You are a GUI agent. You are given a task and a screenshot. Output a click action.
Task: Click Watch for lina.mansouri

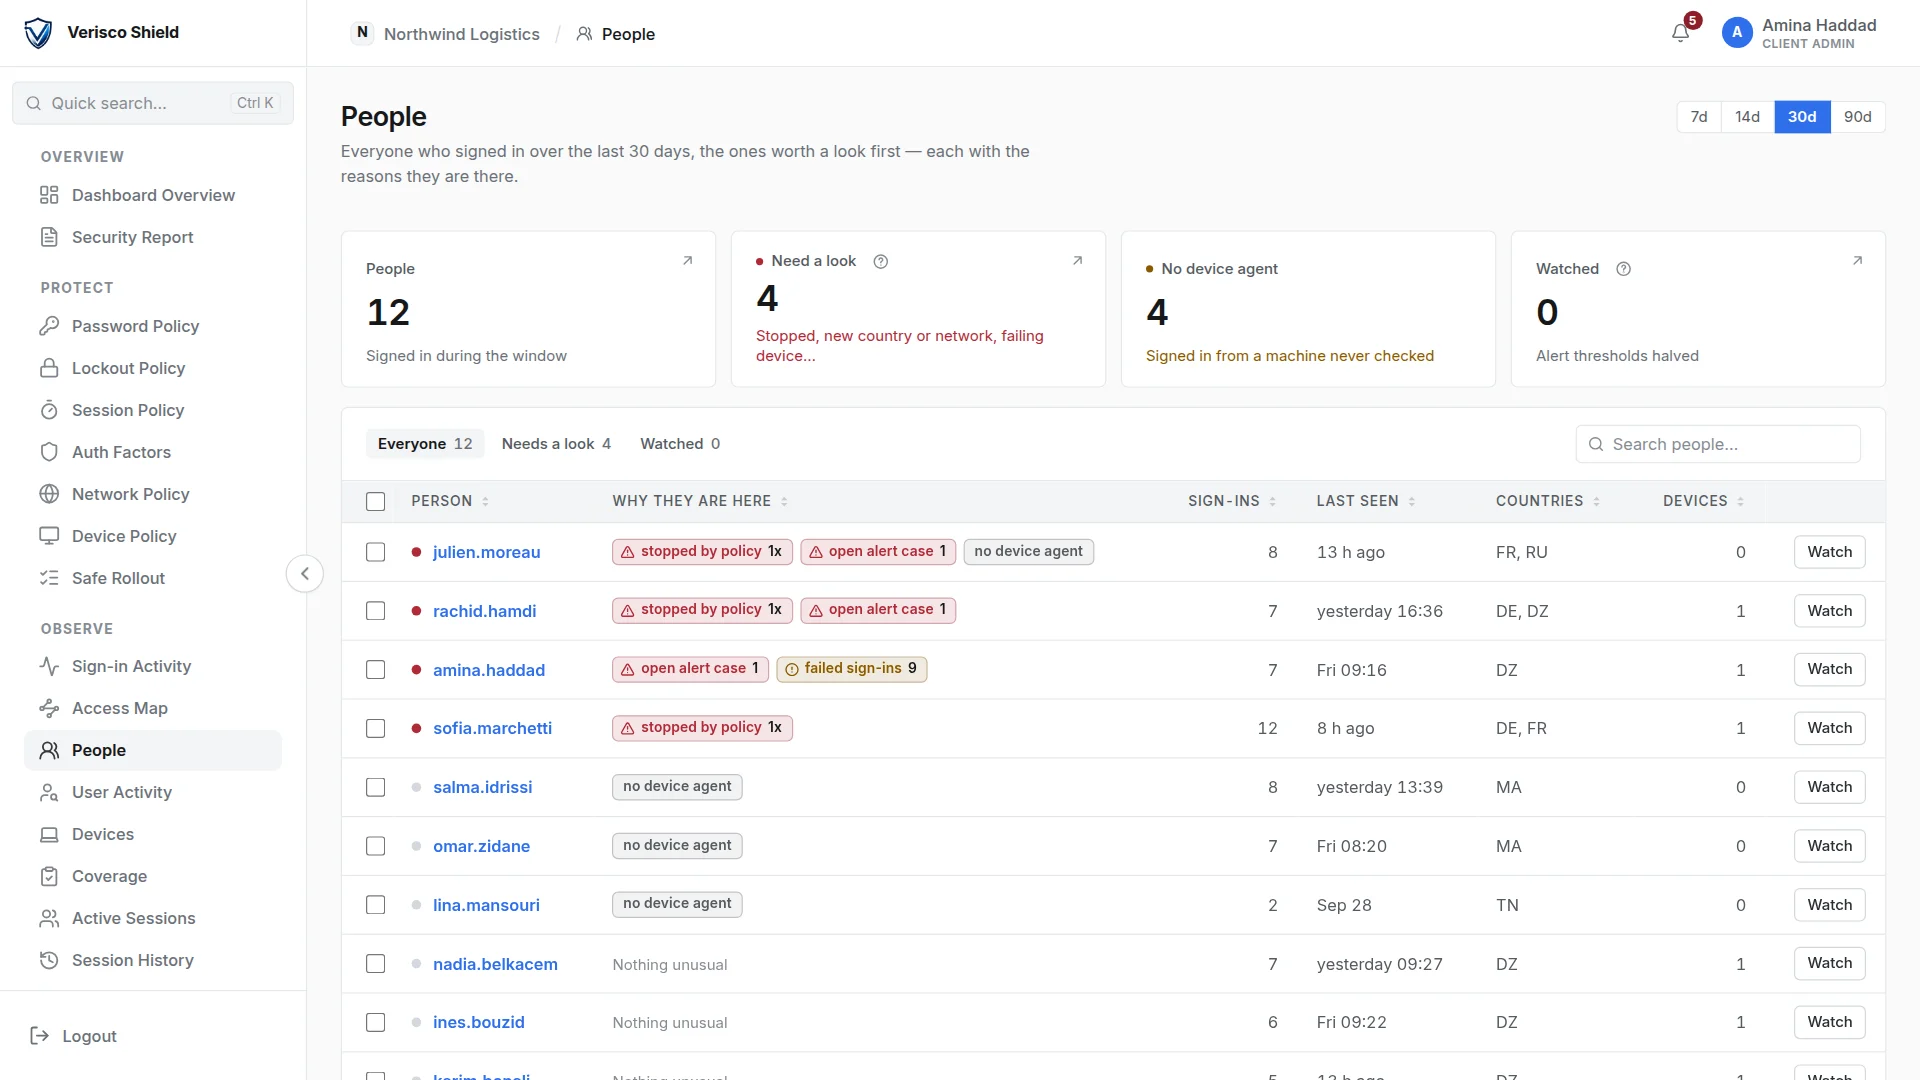[1830, 905]
